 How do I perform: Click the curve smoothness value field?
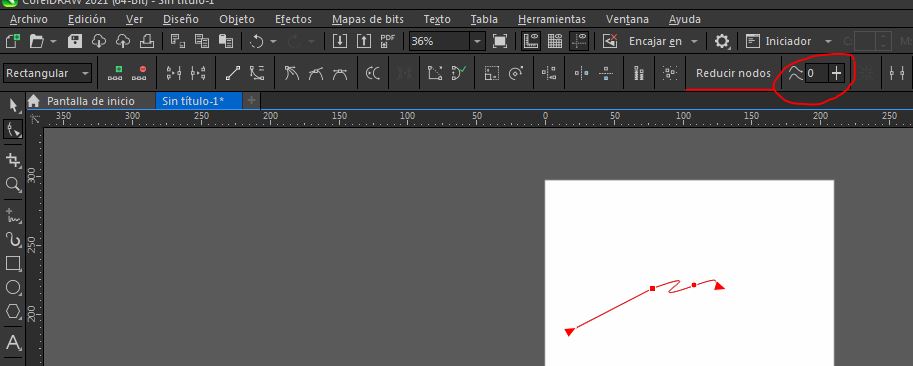coord(816,73)
